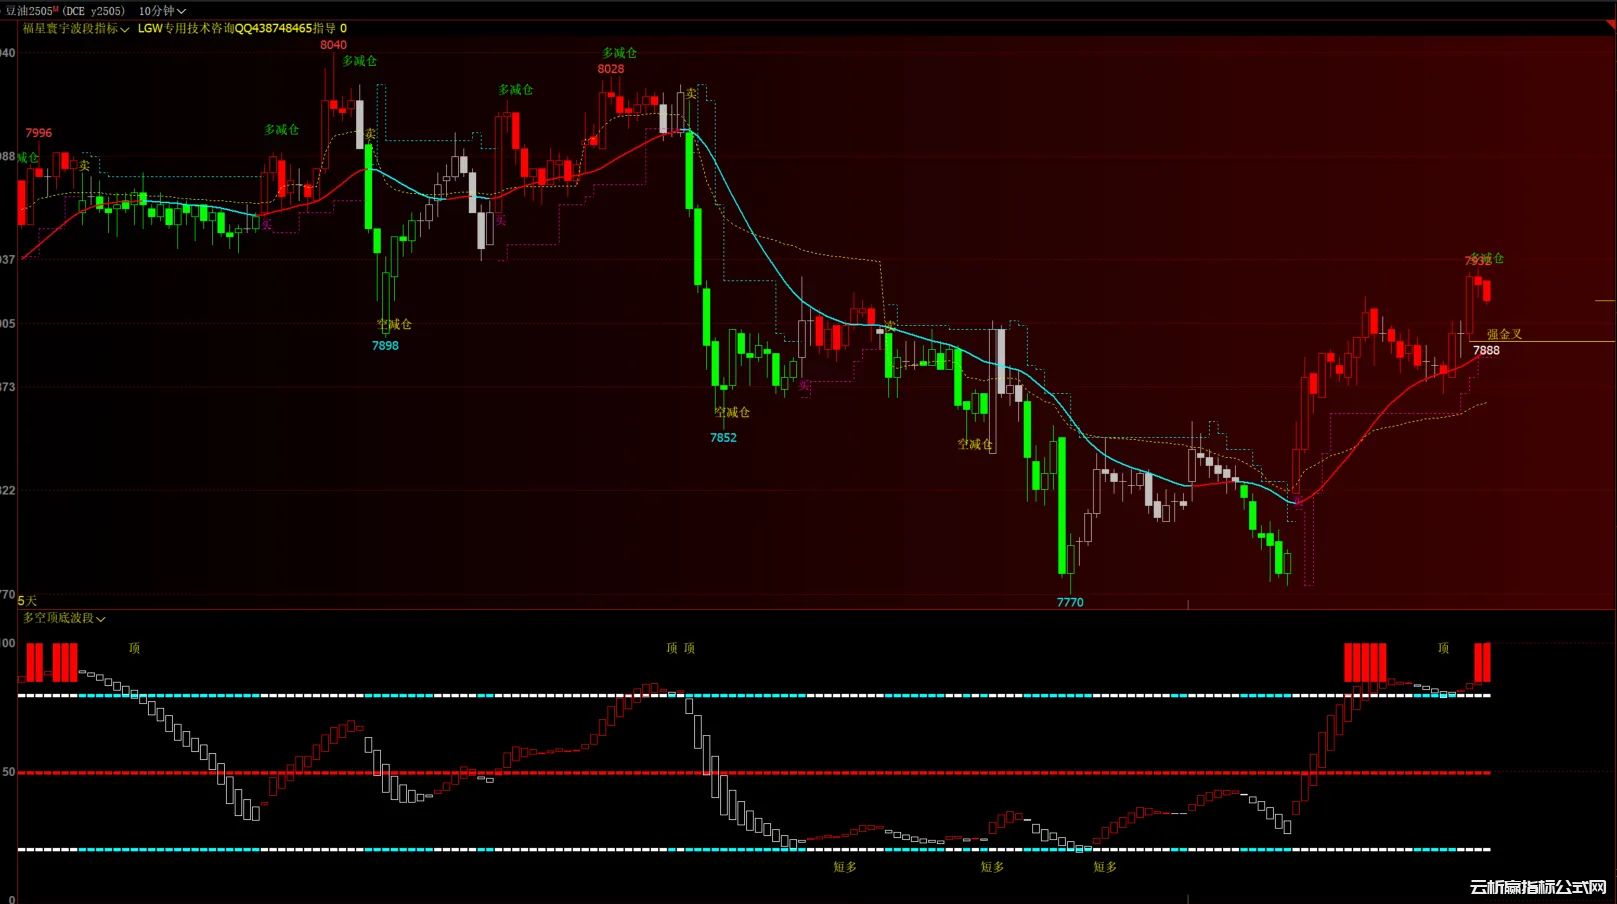Click the 多减仓 label above 8028

click(x=619, y=53)
